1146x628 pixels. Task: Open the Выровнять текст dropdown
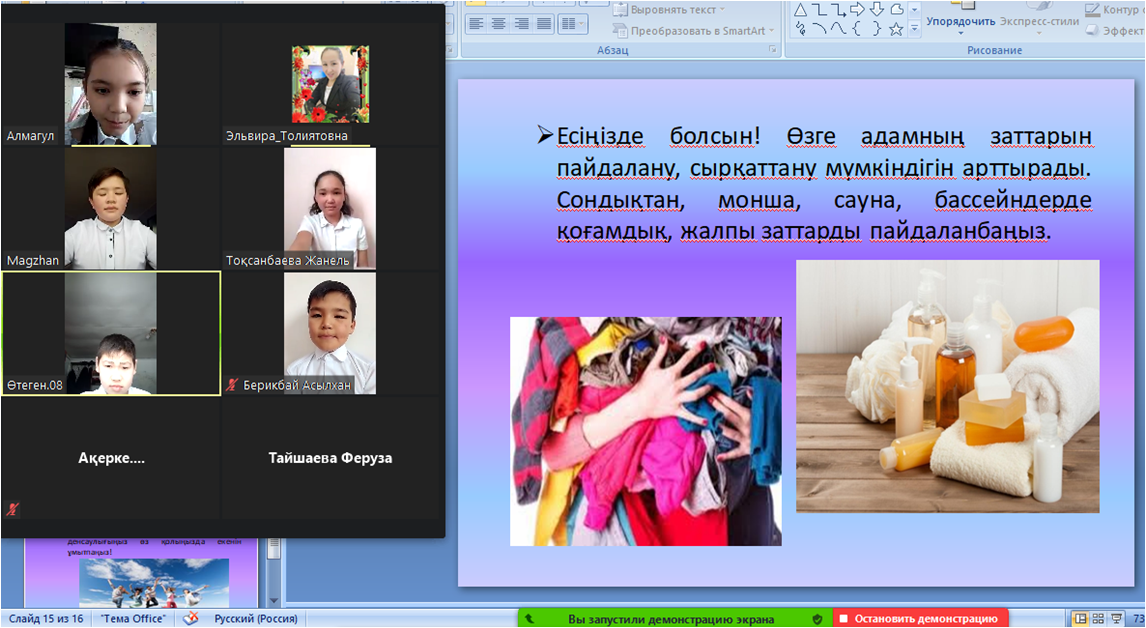(x=672, y=10)
